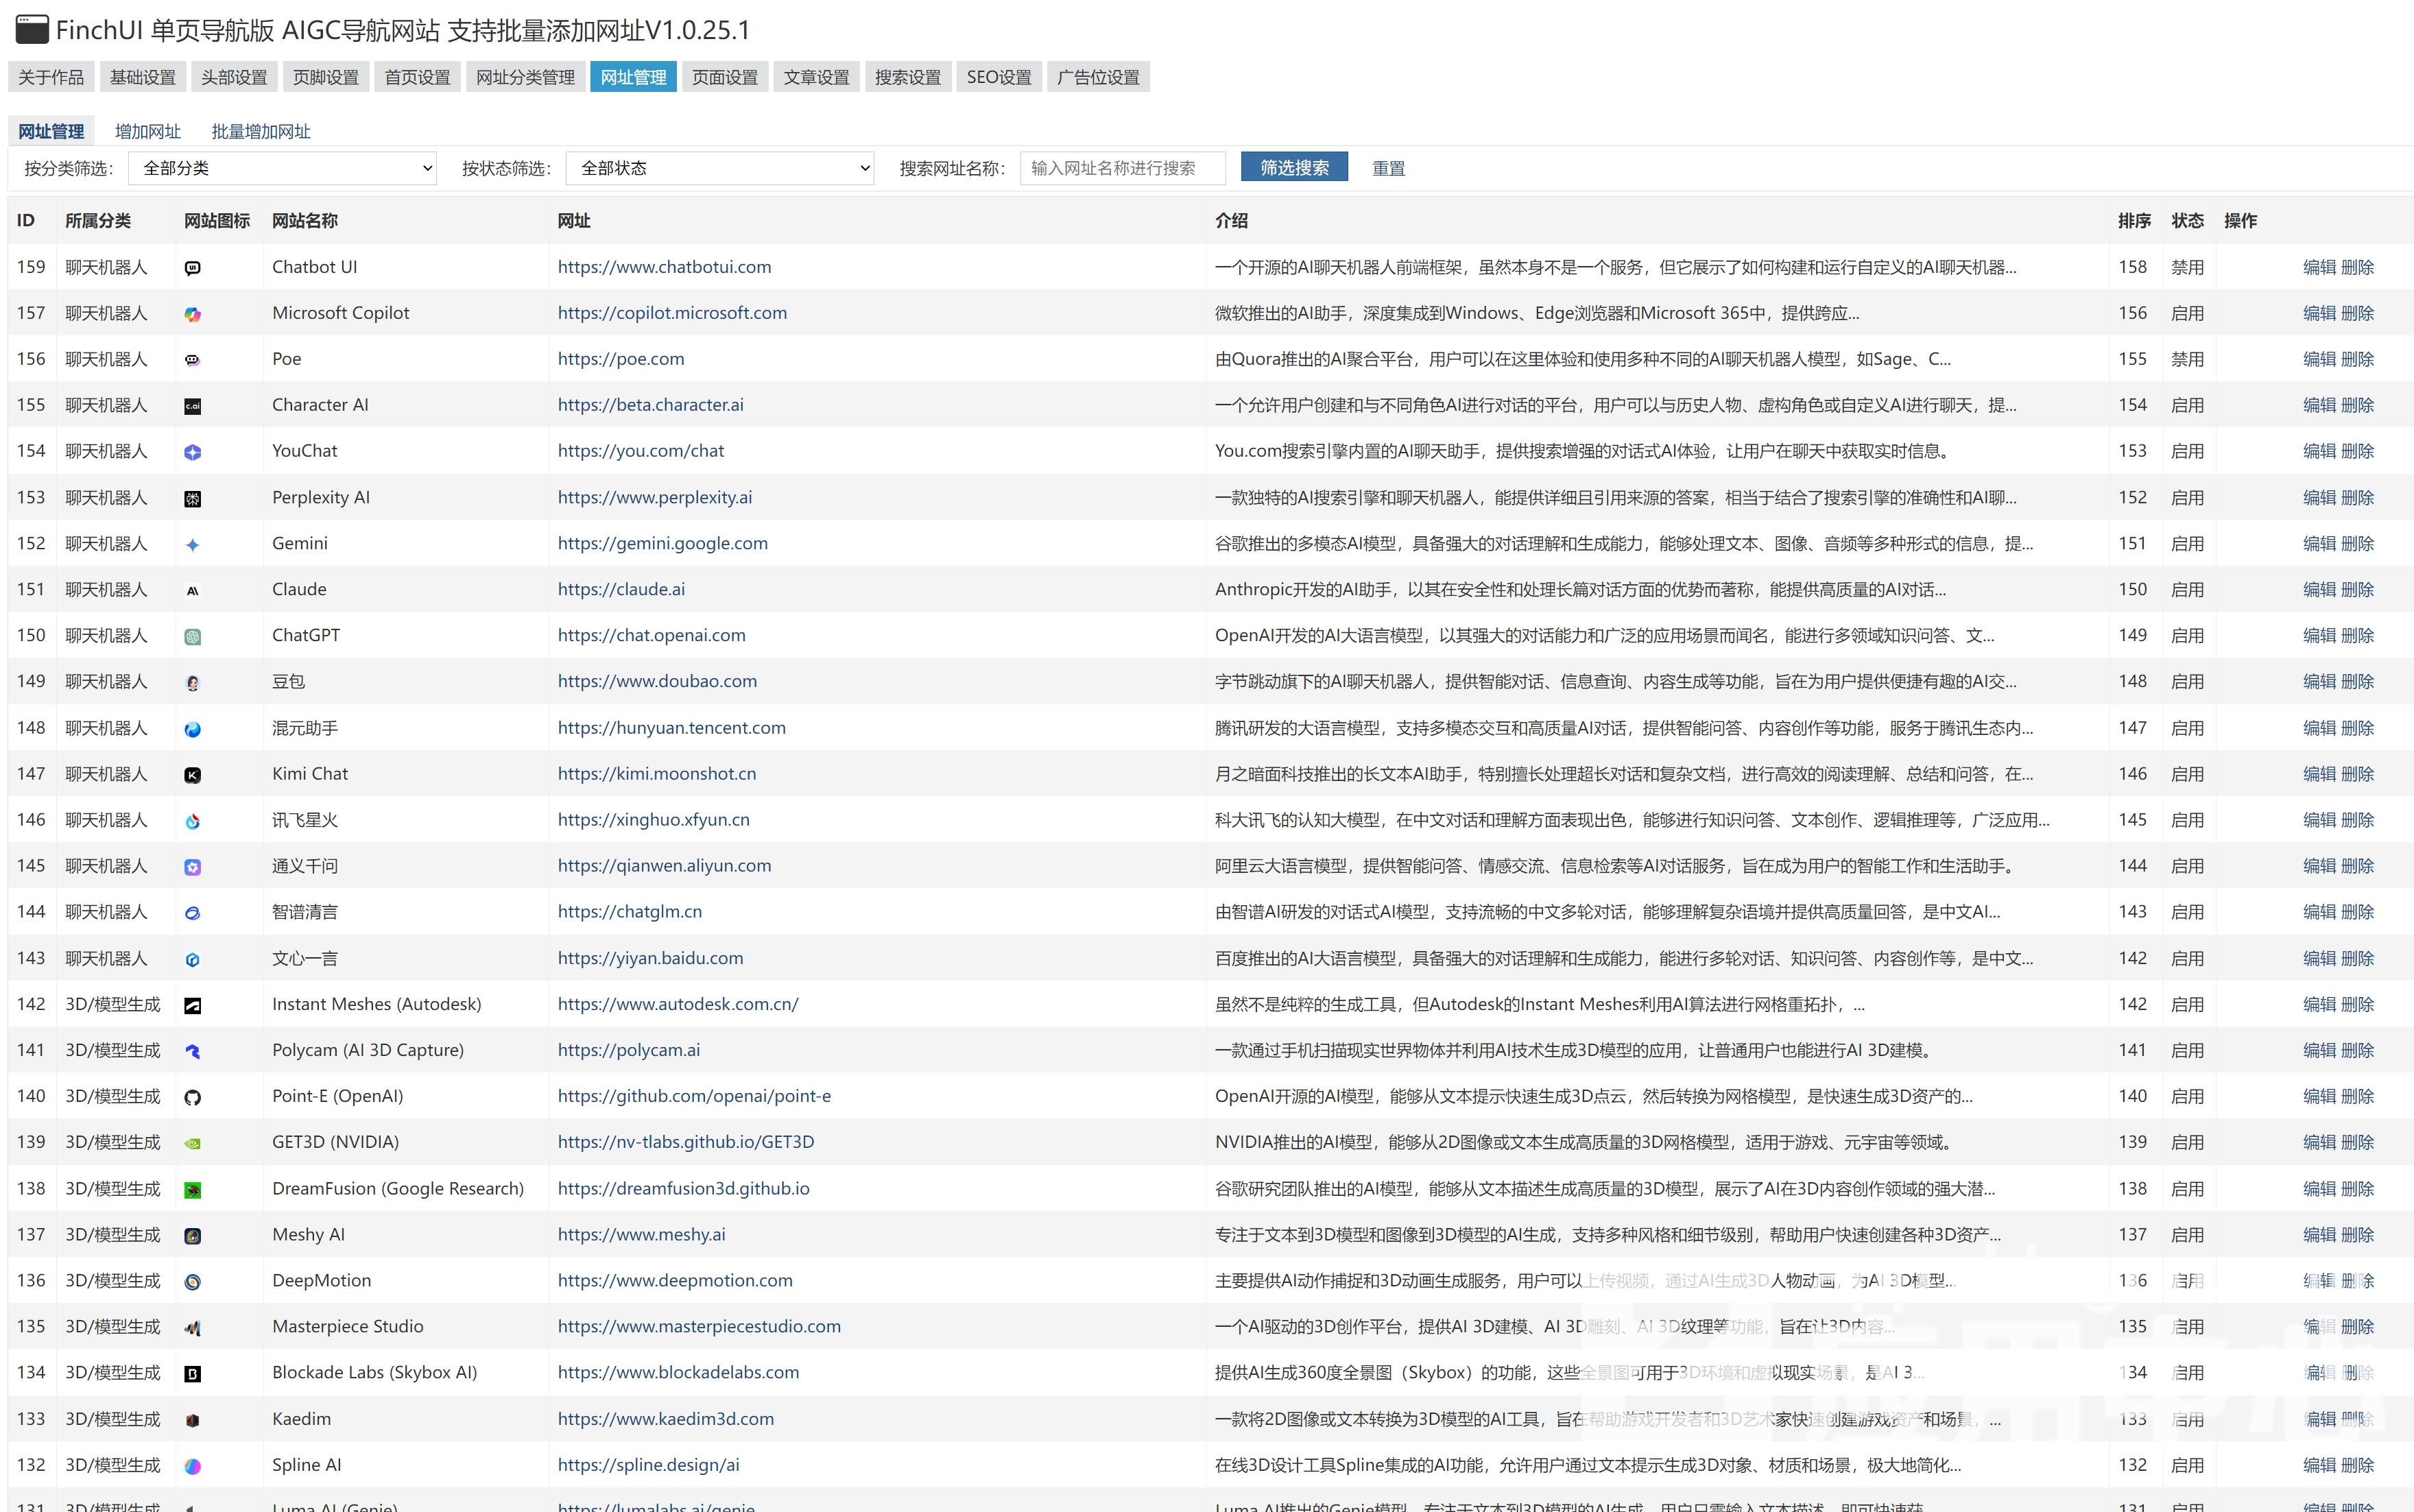The width and height of the screenshot is (2414, 1512).
Task: Click the Gemini star icon
Action: pos(193,545)
